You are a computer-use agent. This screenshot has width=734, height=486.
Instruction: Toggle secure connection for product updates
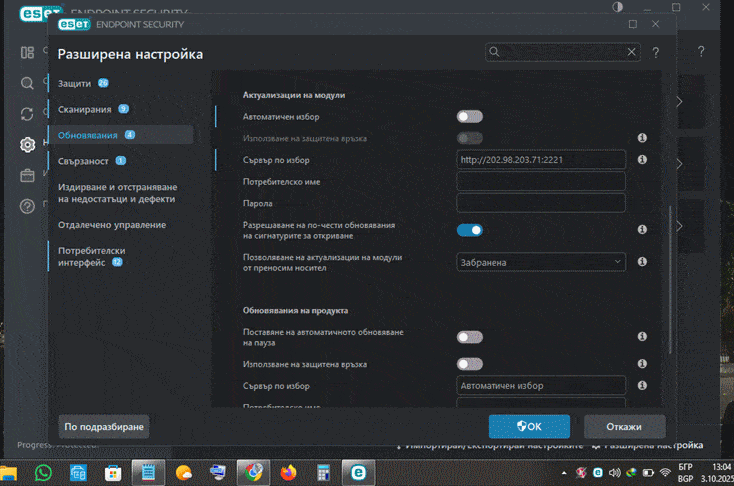click(x=470, y=364)
